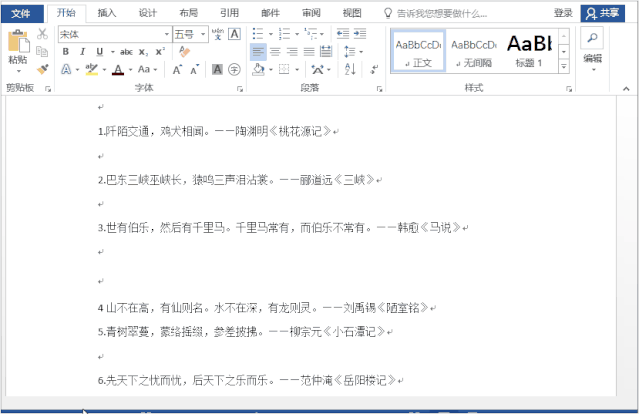The image size is (639, 414).
Task: Click the Sort A-Z icon
Action: 350,70
